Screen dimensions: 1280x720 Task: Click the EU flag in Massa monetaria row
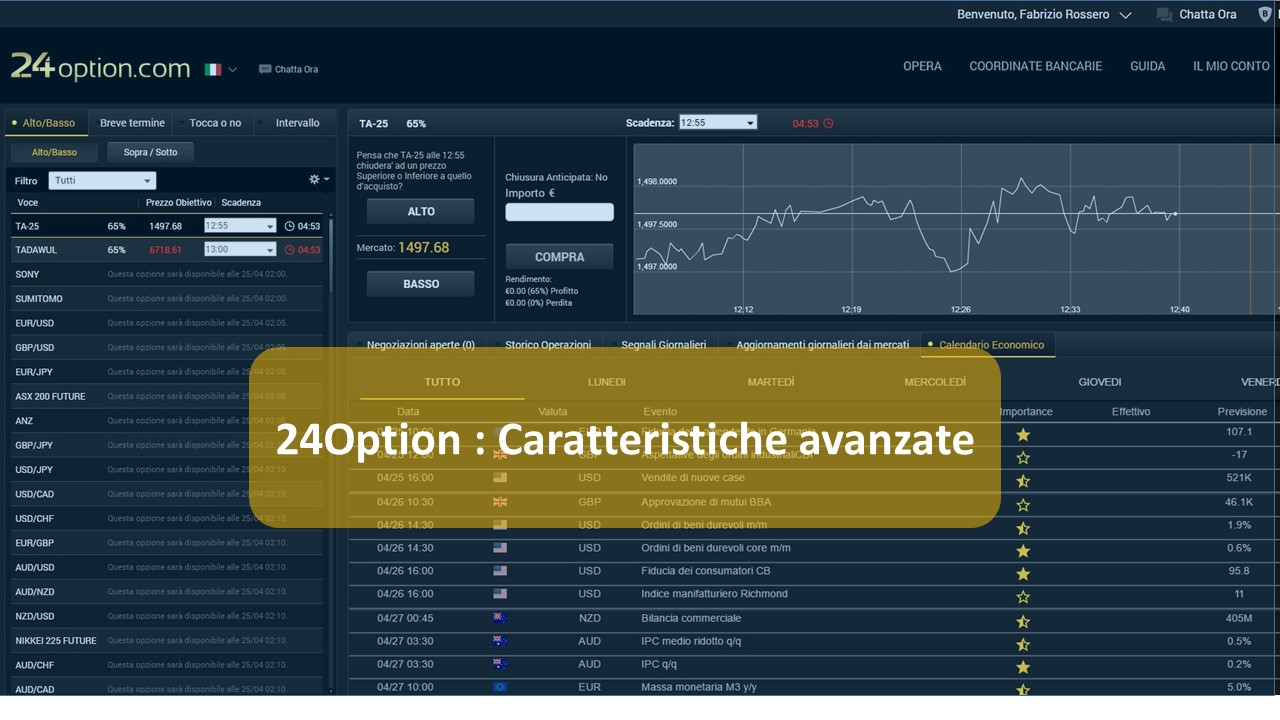pos(500,687)
